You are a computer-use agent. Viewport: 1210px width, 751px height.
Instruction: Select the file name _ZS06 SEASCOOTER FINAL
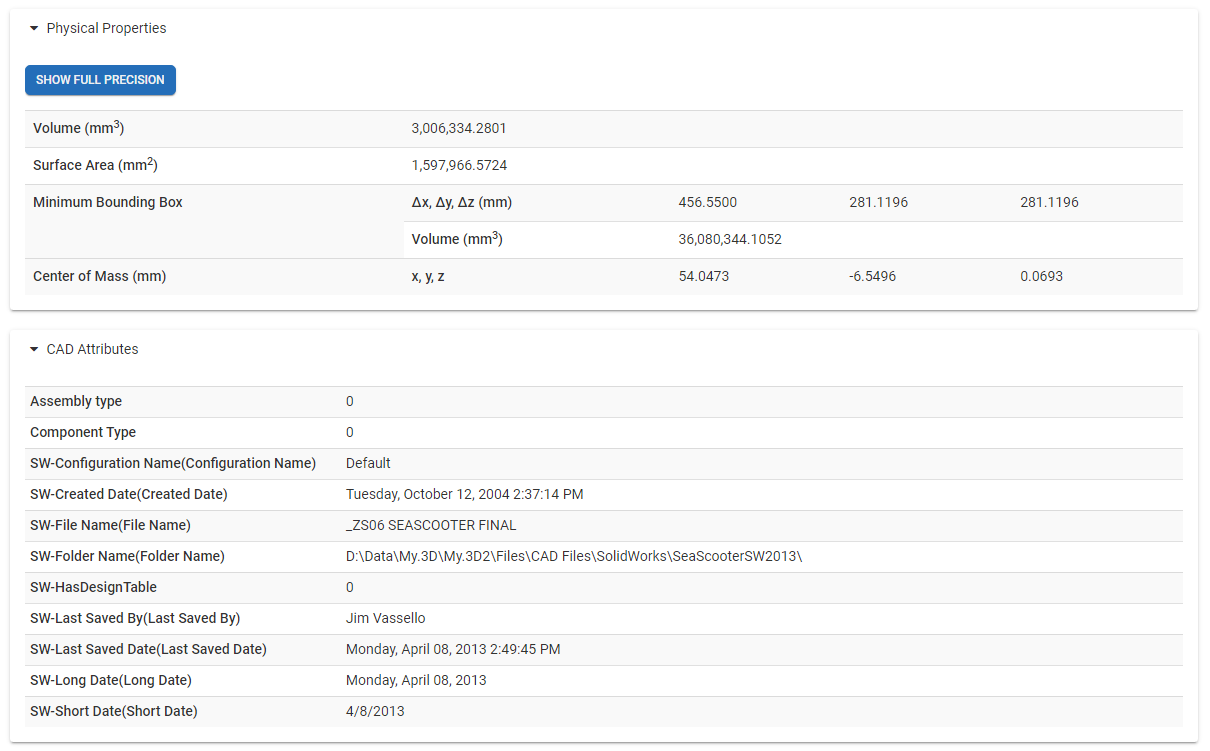pyautogui.click(x=431, y=526)
